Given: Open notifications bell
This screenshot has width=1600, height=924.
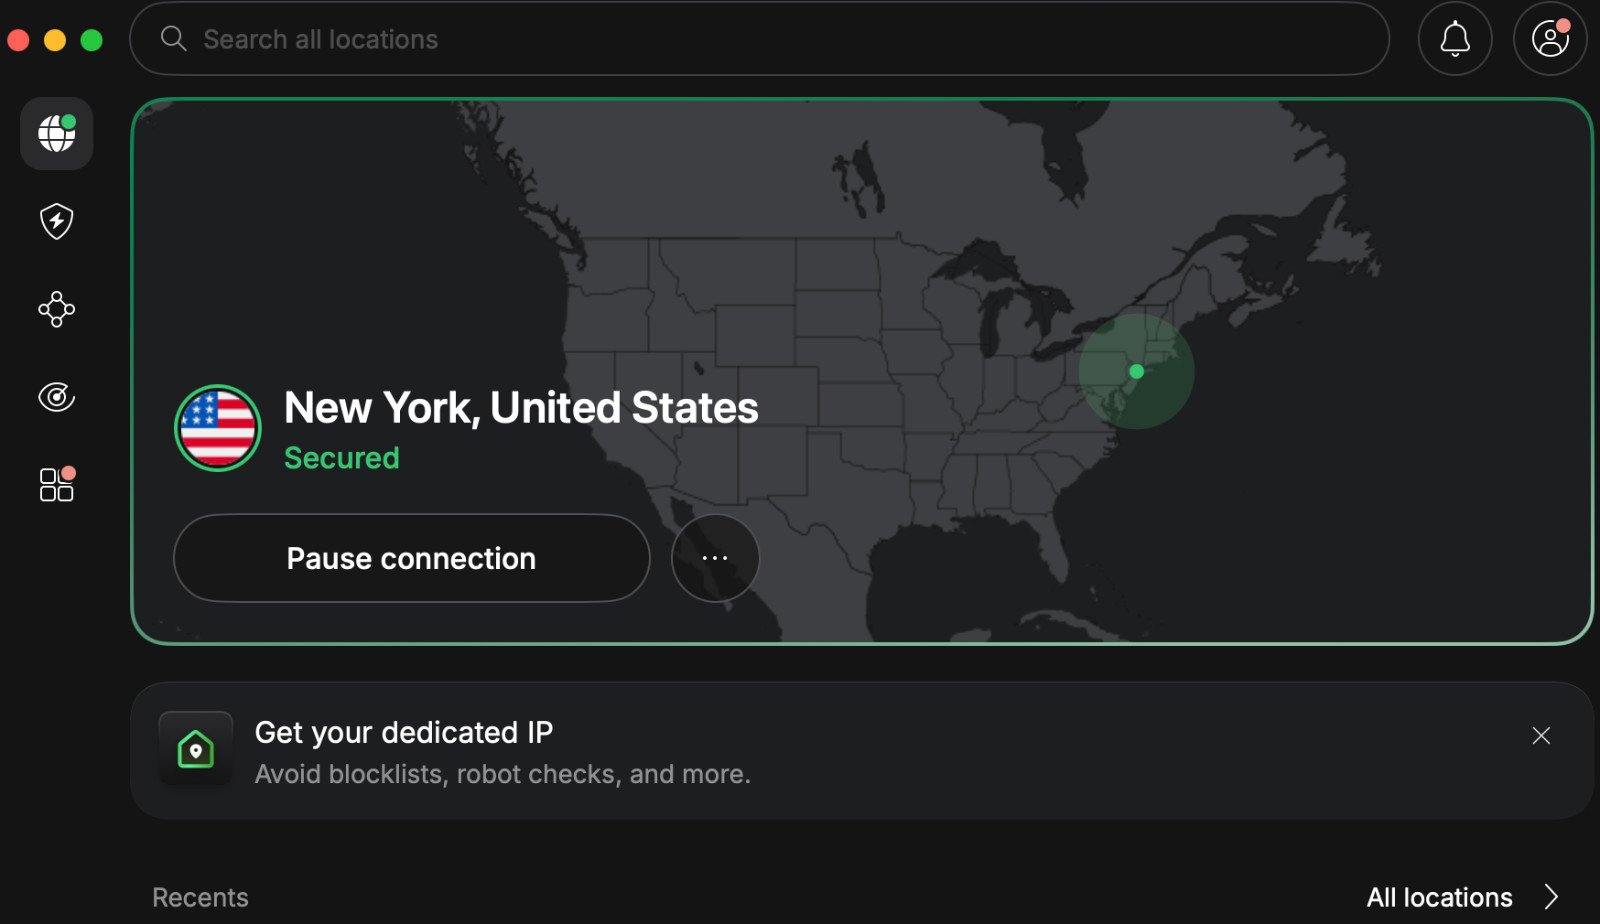Looking at the screenshot, I should point(1455,39).
